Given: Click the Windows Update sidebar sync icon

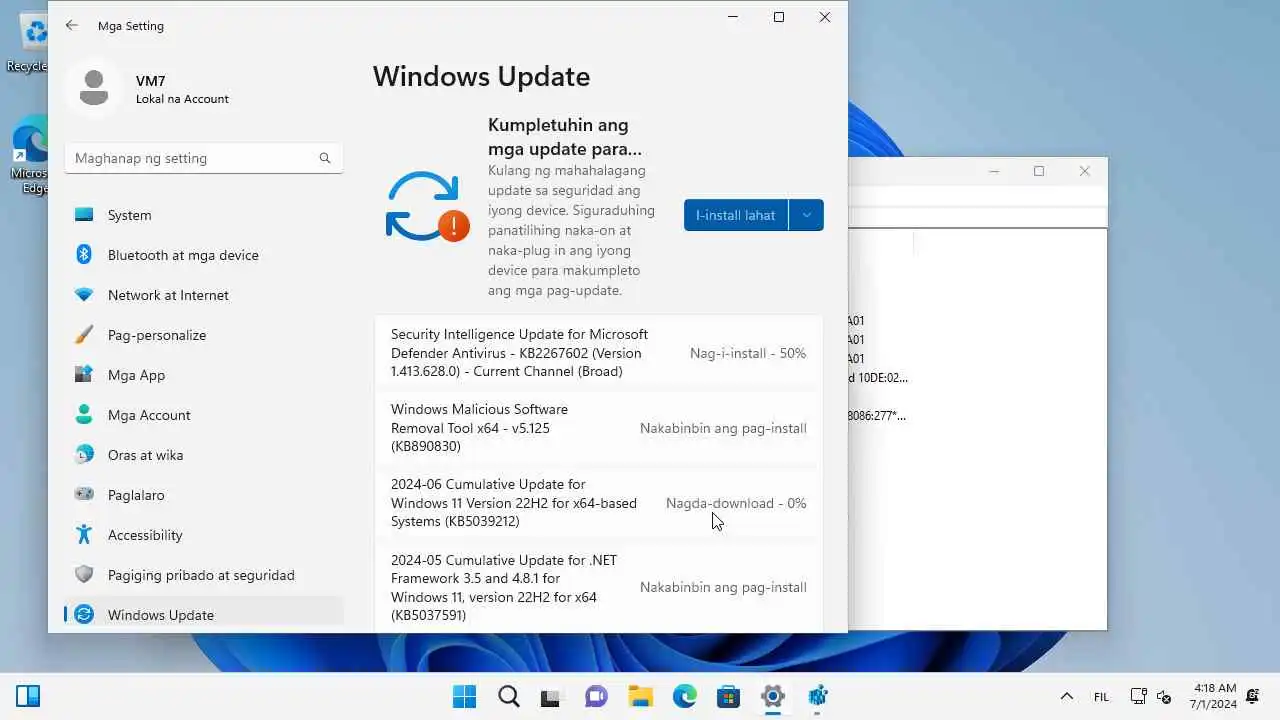Looking at the screenshot, I should [85, 615].
